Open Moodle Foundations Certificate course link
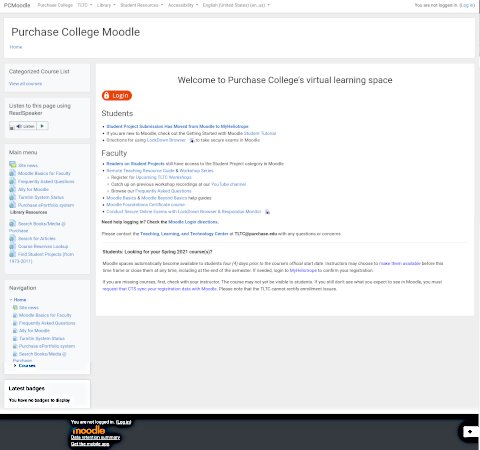The width and height of the screenshot is (480, 450). click(145, 205)
